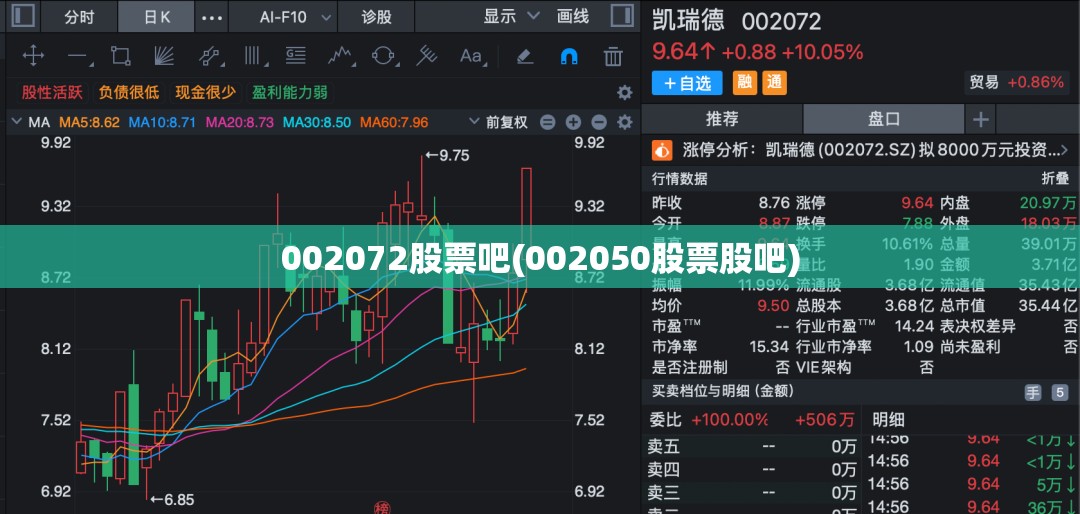Switch to the 分时 chart tab
Viewport: 1080px width, 514px height.
click(x=79, y=17)
